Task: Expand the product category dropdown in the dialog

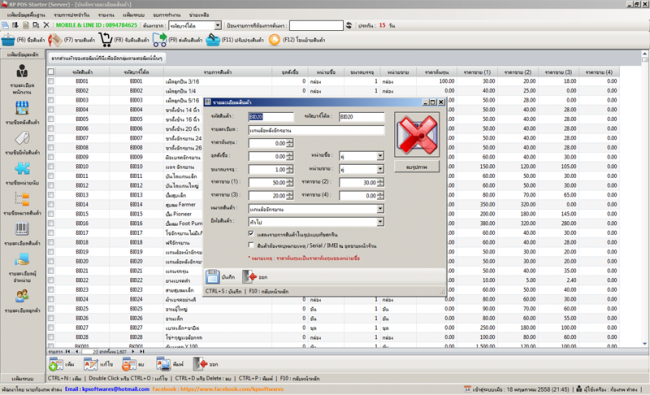Action: pyautogui.click(x=380, y=209)
